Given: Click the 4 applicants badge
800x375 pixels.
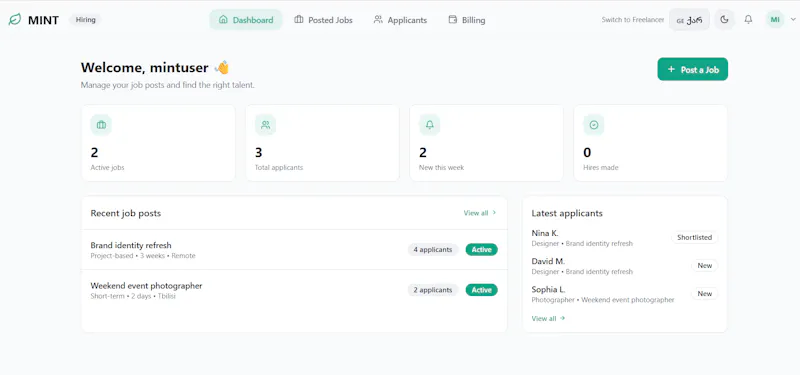Looking at the screenshot, I should [433, 249].
